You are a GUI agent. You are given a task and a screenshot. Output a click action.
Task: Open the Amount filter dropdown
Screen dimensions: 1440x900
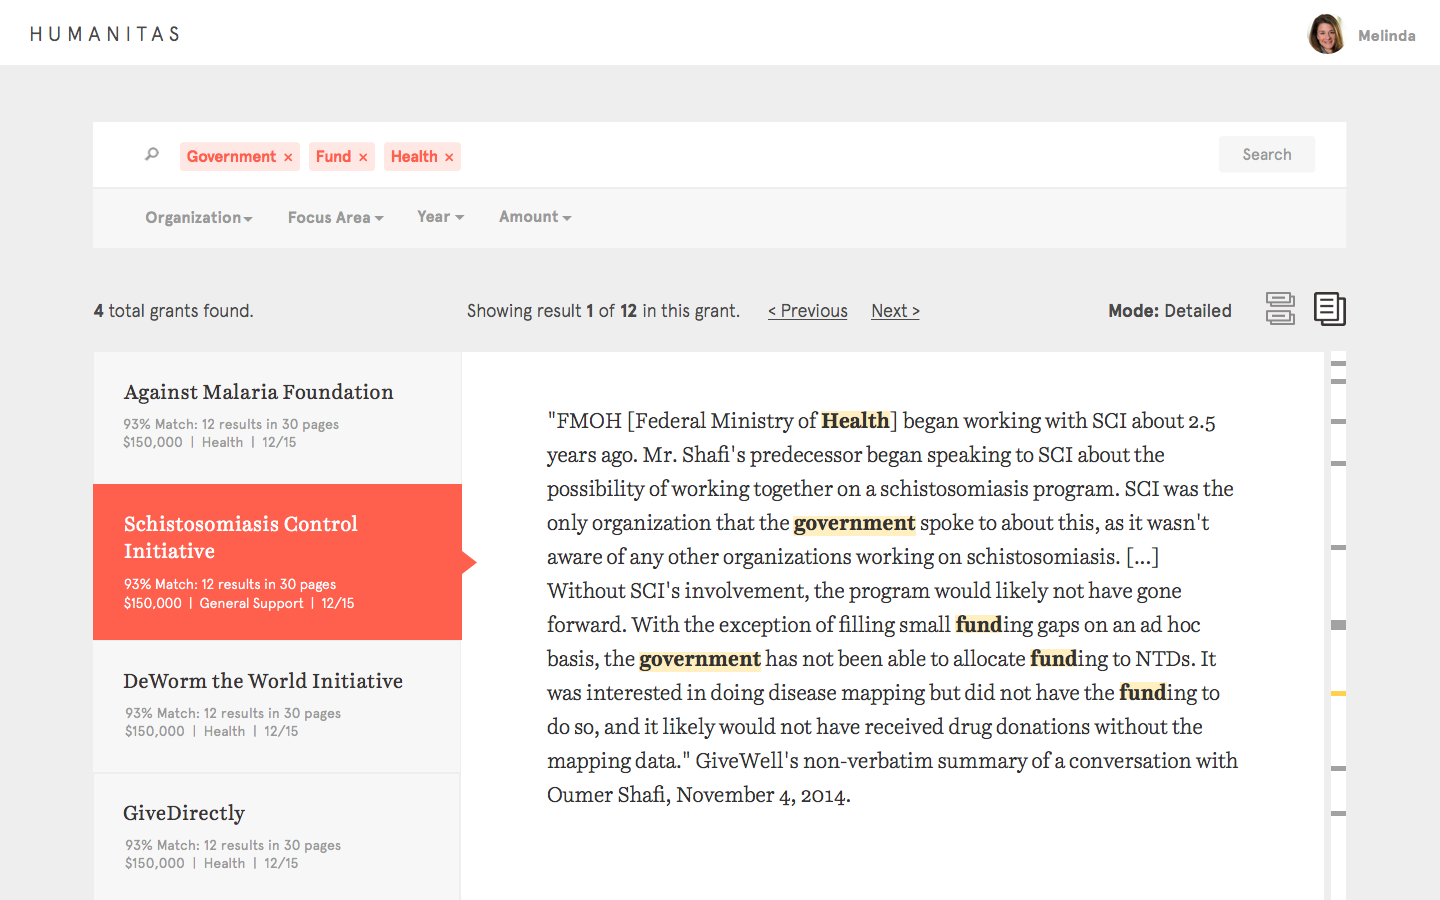click(535, 216)
